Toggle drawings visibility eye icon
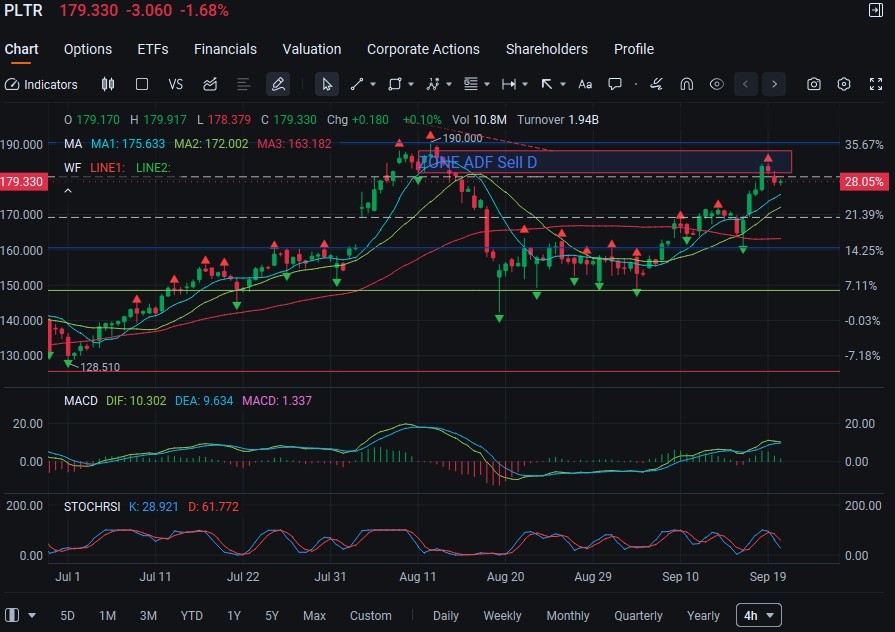895x632 pixels. pos(717,84)
